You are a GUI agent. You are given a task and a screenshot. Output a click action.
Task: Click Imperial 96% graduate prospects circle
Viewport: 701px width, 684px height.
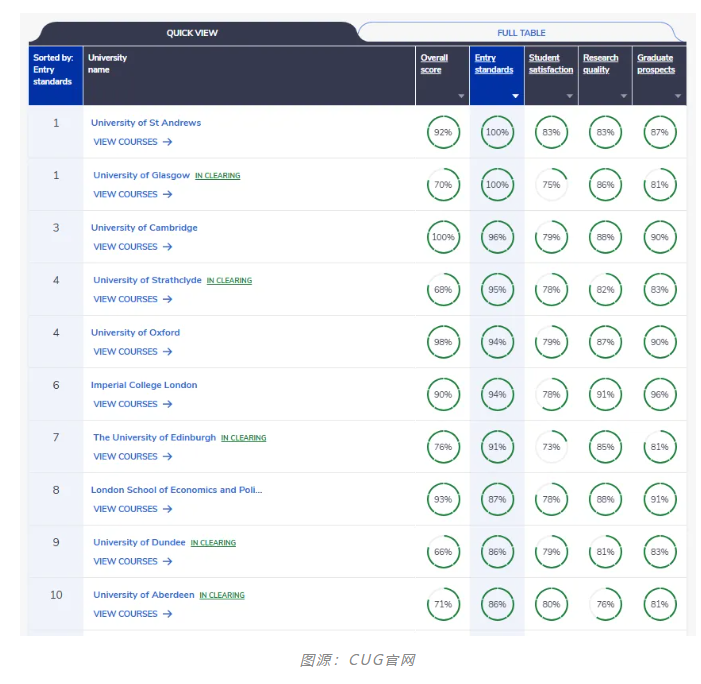click(659, 394)
